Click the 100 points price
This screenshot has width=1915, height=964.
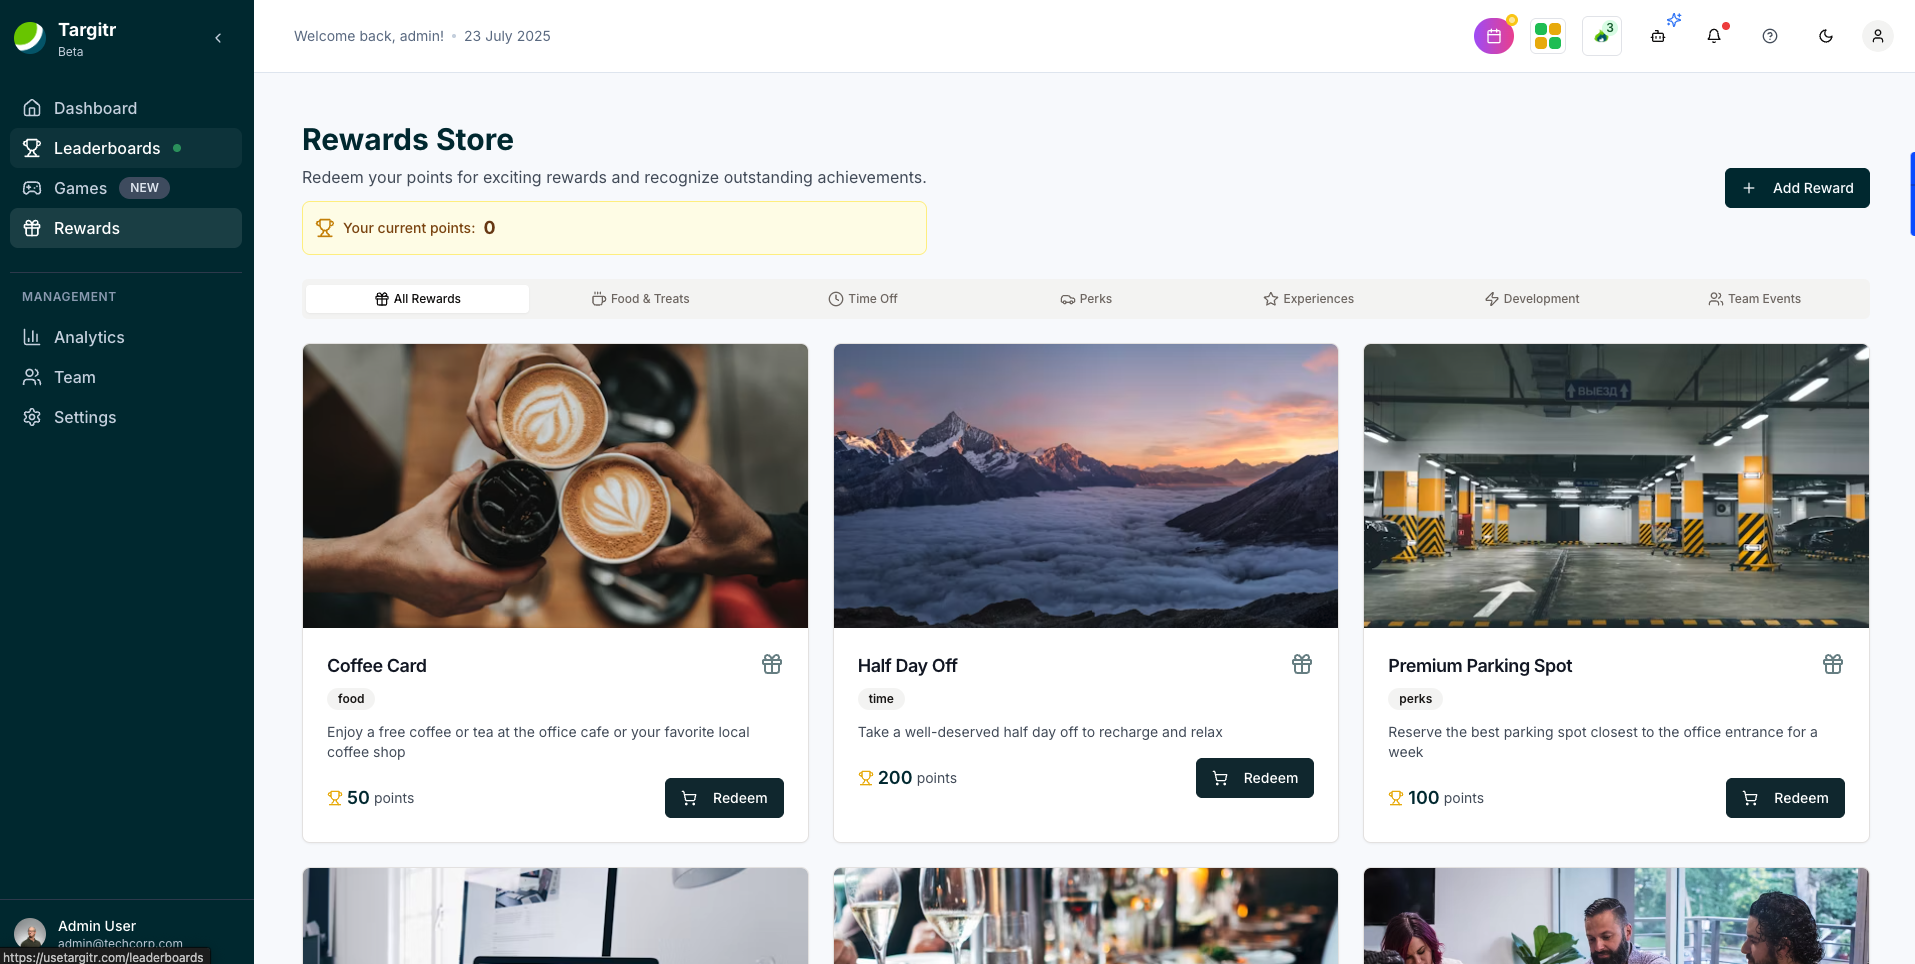(1436, 798)
